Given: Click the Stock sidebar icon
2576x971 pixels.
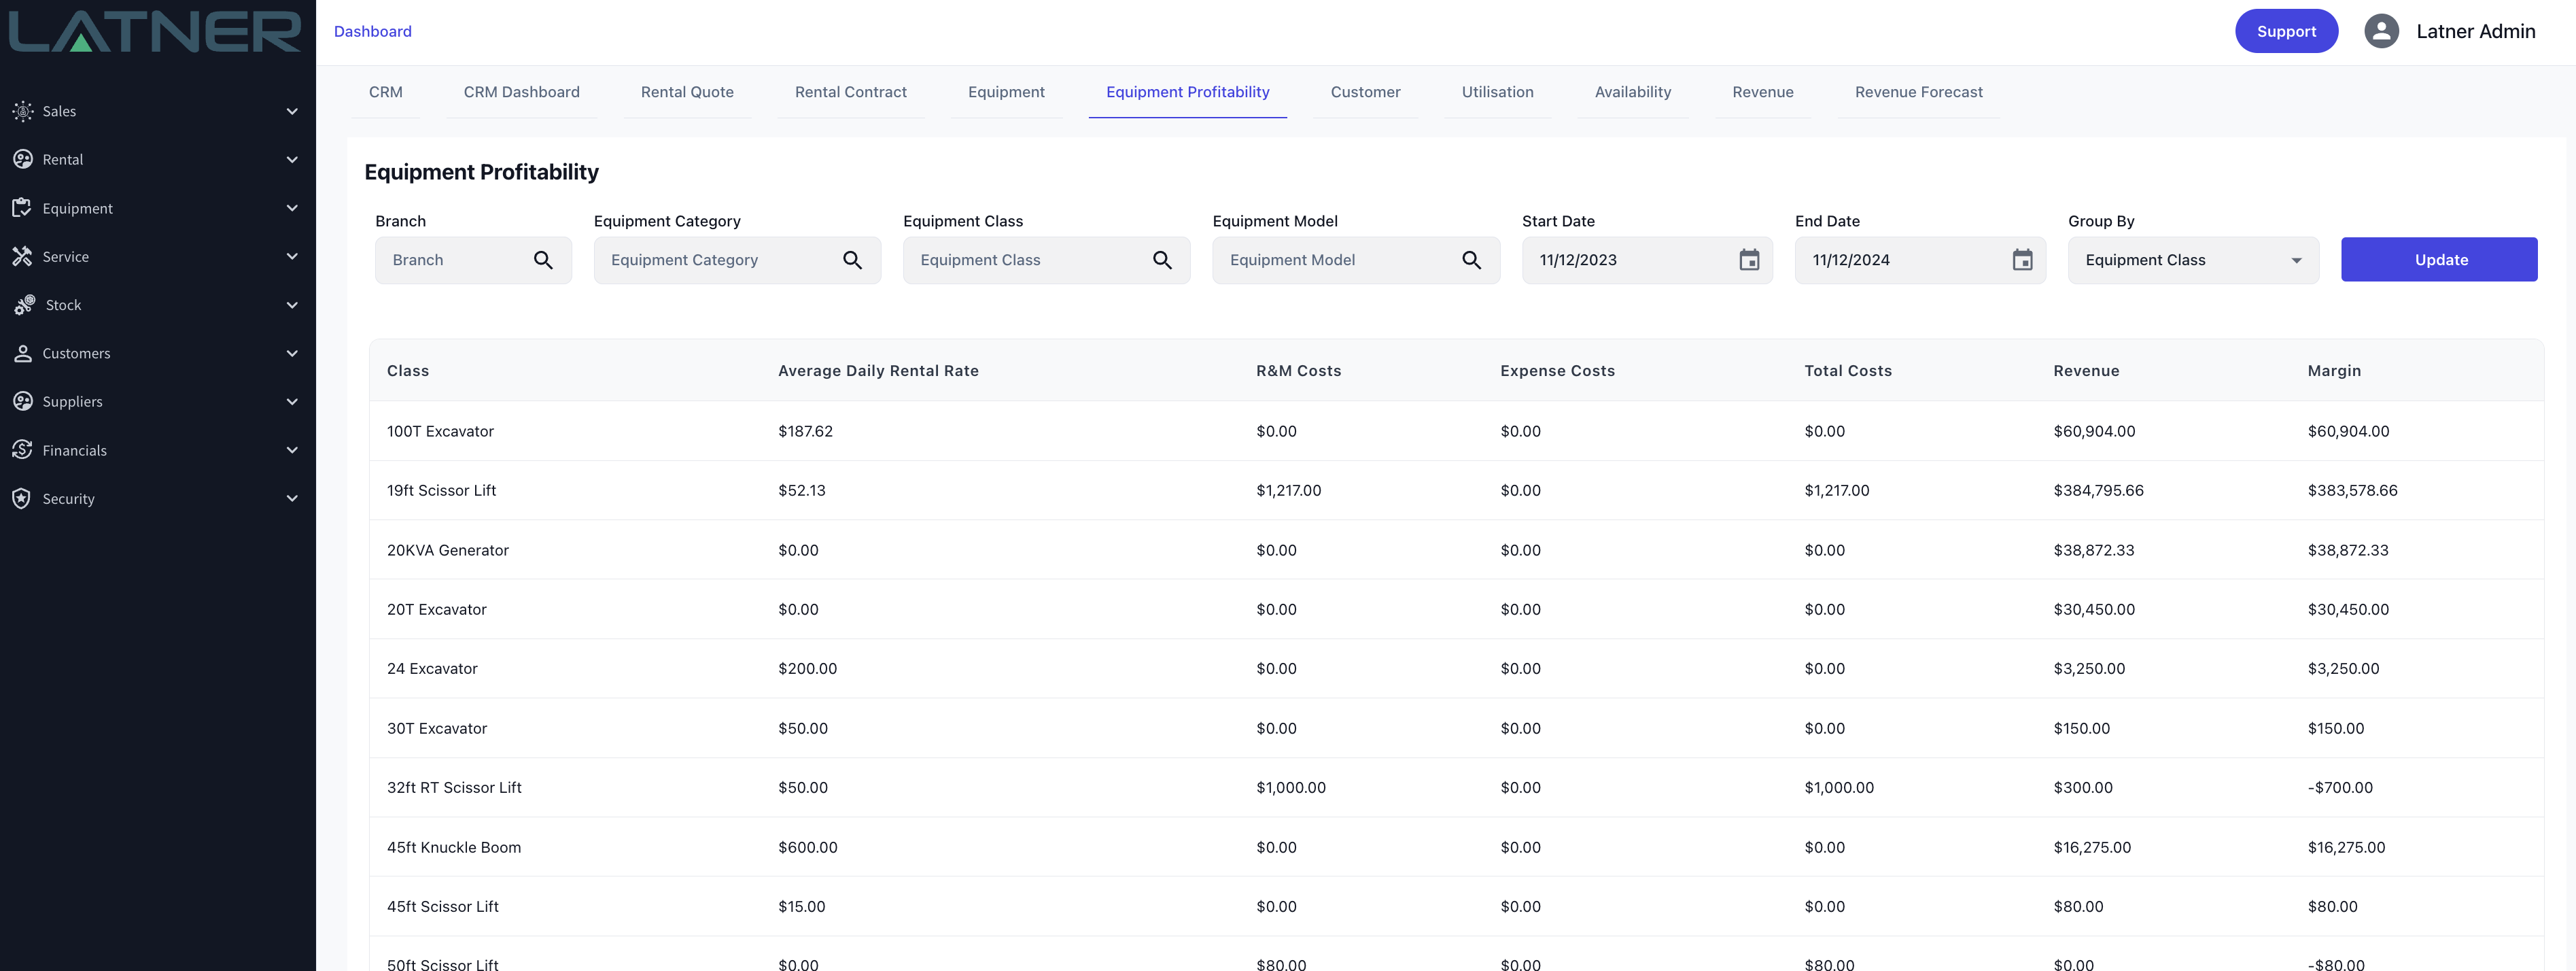Looking at the screenshot, I should coord(24,305).
